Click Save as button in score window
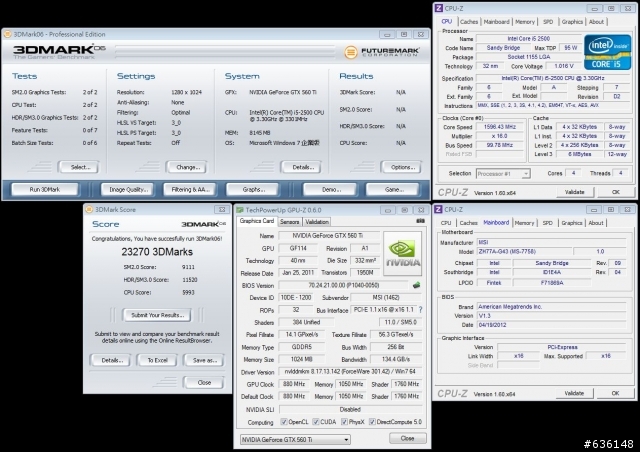This screenshot has height=452, width=640. point(204,360)
